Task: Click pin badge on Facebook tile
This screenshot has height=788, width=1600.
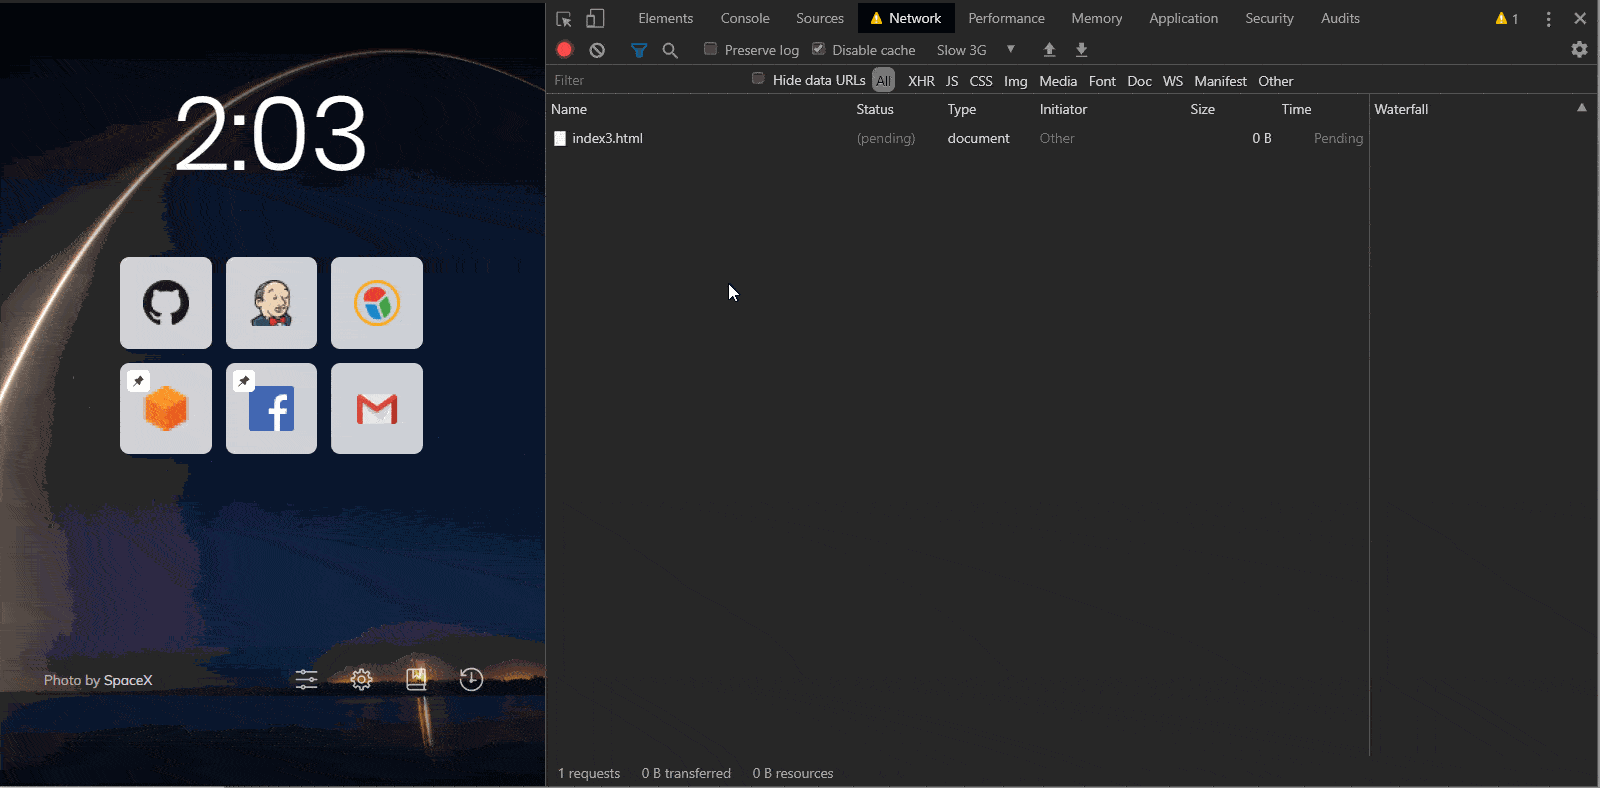Action: (244, 381)
